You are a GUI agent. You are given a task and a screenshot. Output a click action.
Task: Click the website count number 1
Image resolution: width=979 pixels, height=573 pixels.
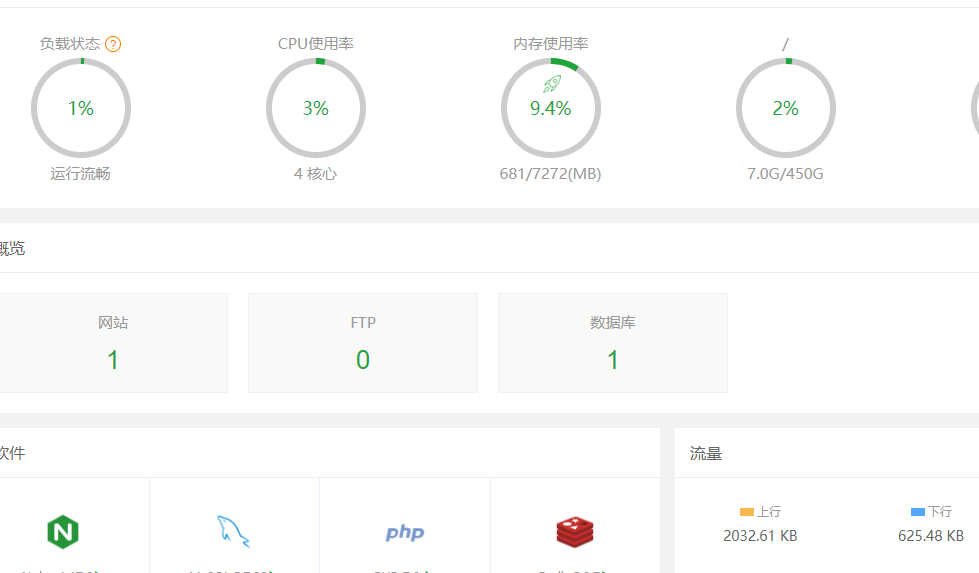pos(113,360)
